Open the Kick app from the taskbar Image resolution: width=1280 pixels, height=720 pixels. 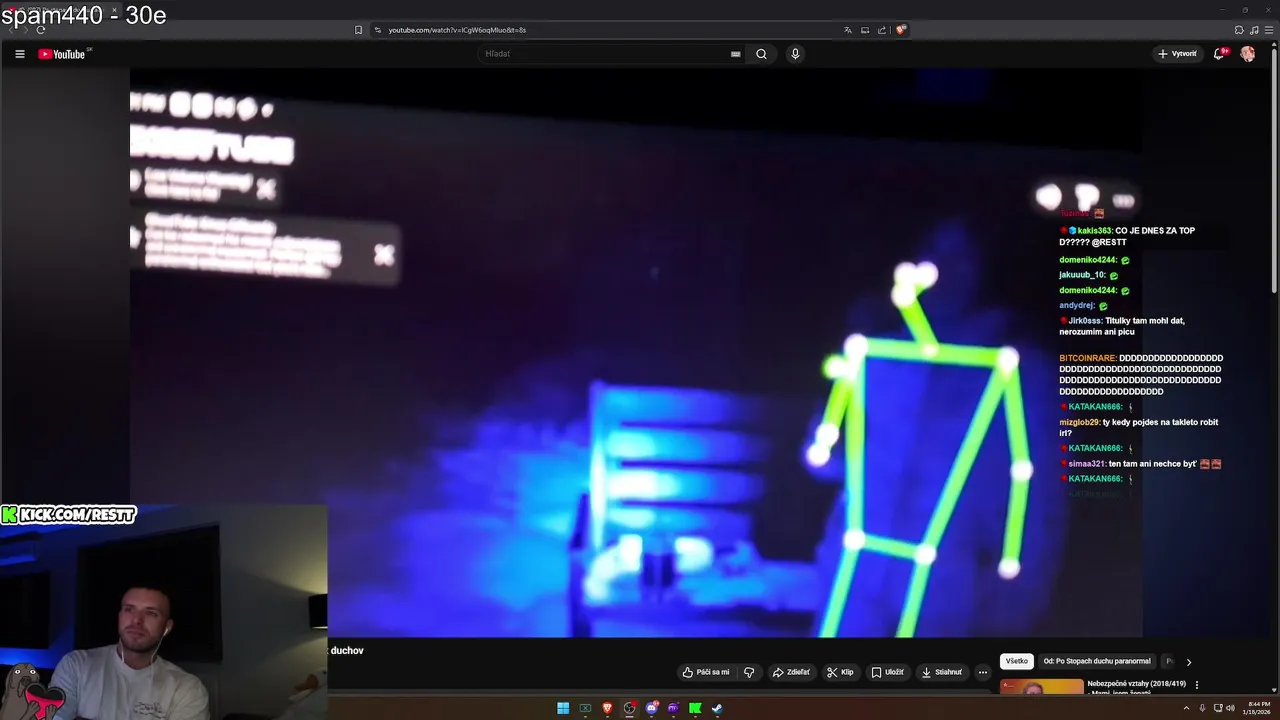pyautogui.click(x=695, y=708)
